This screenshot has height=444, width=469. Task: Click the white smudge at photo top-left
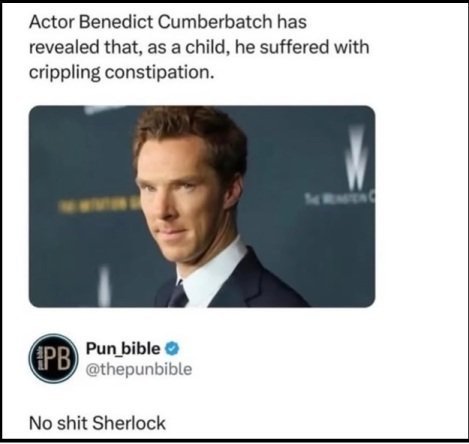(x=98, y=109)
